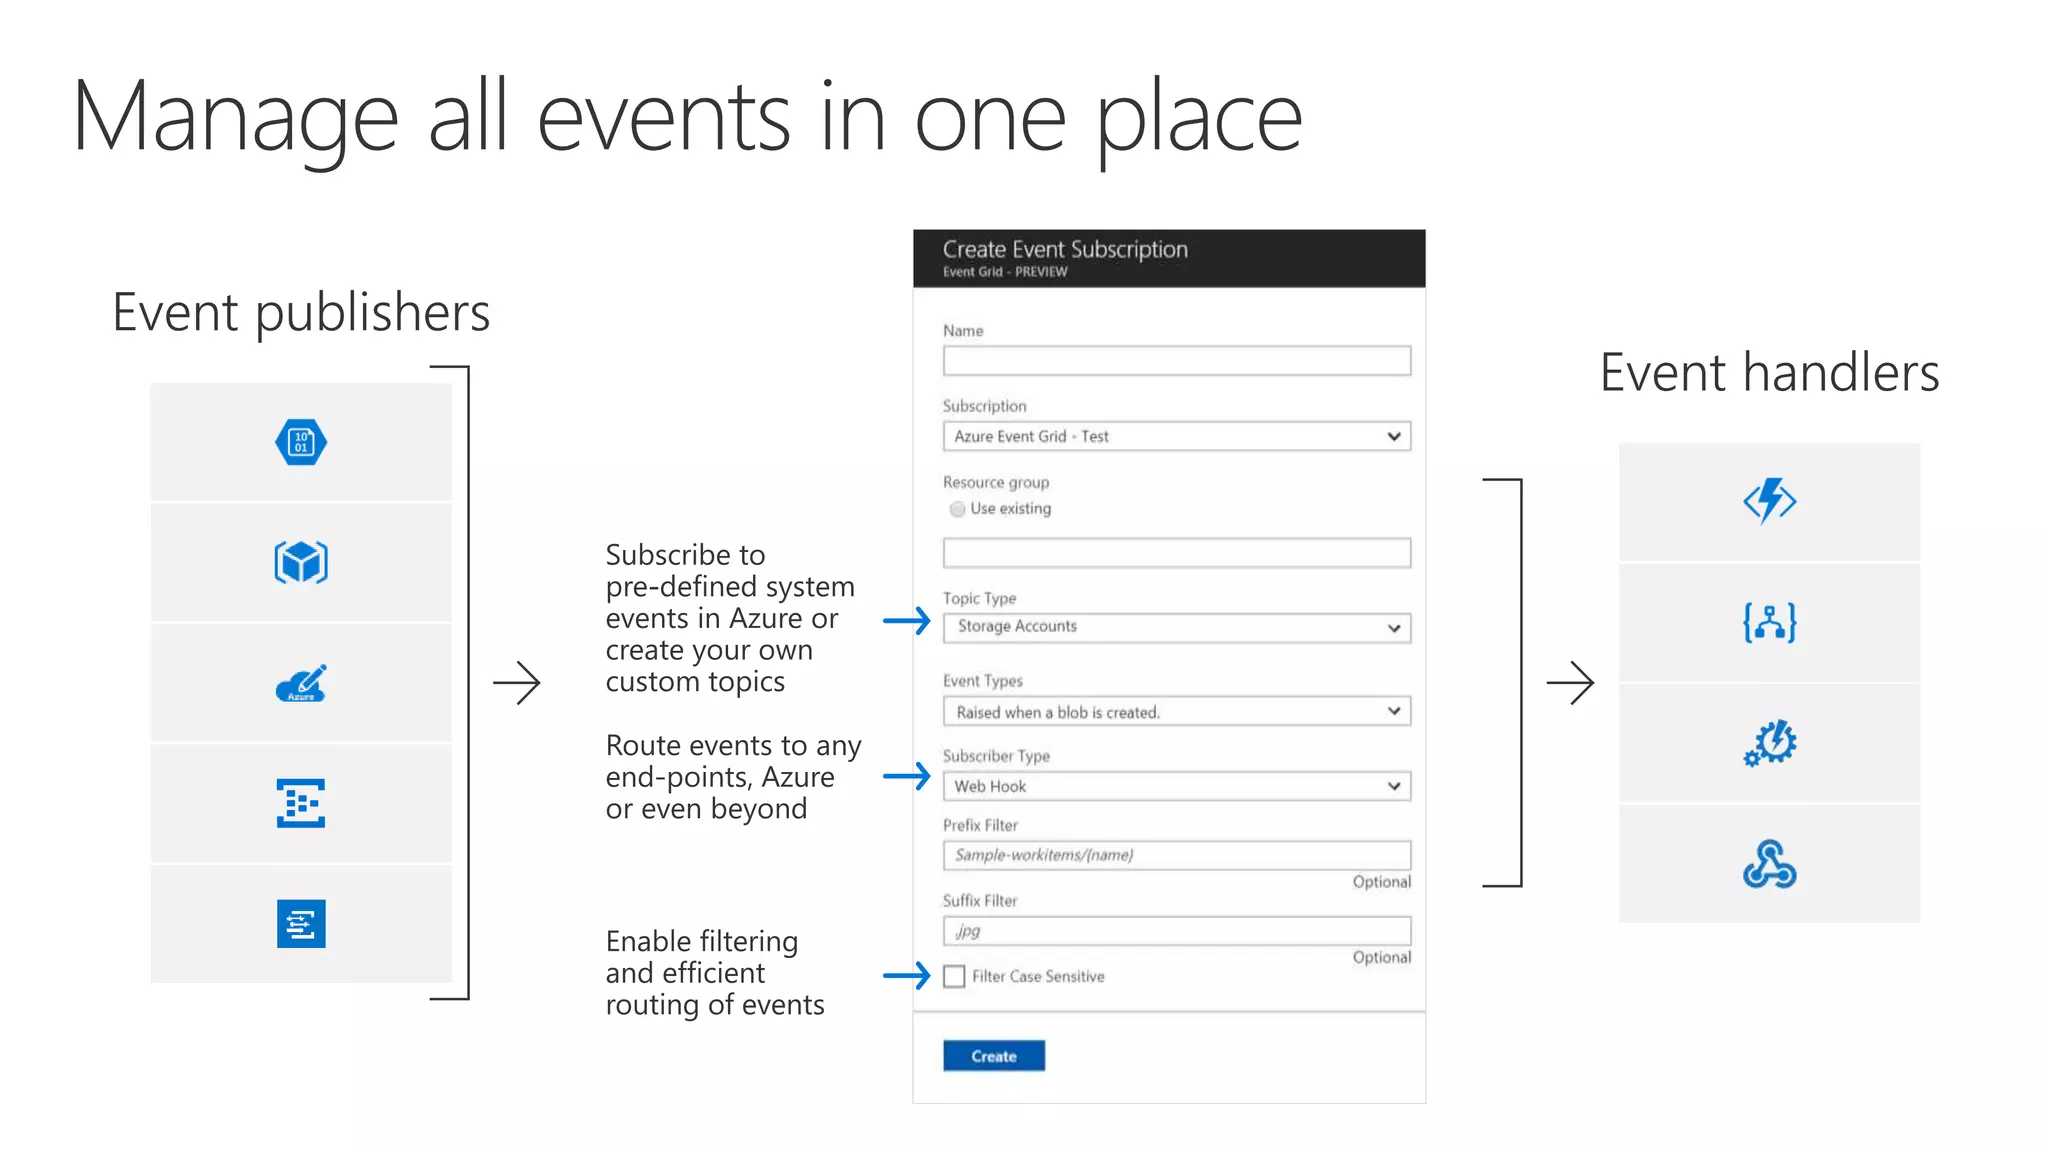Click the Prefix Filter text field
The width and height of the screenshot is (2048, 1152).
pyautogui.click(x=1176, y=855)
